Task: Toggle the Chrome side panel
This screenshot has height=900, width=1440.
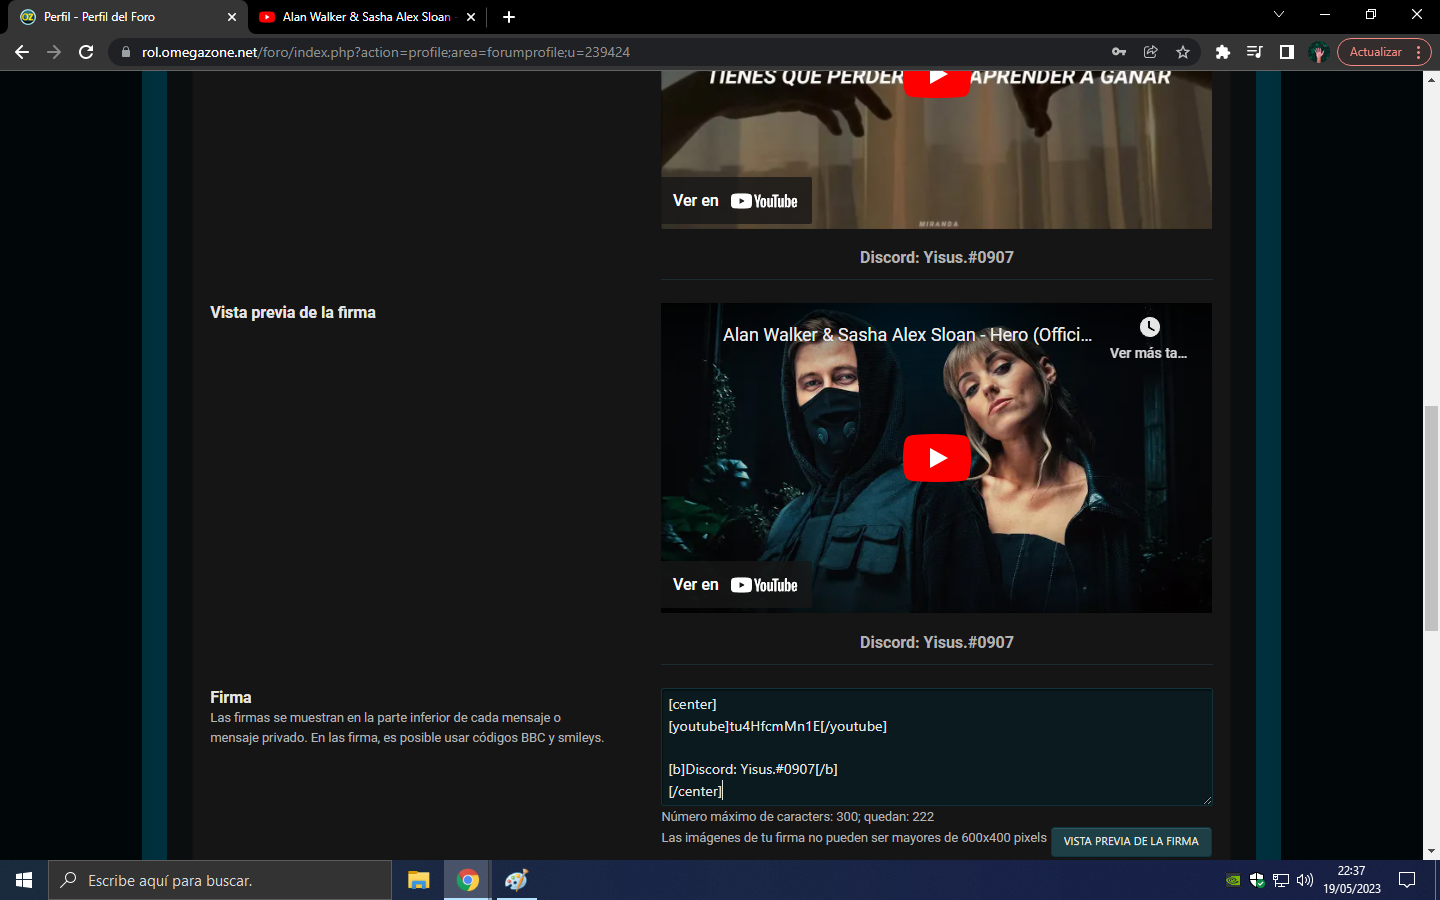Action: 1286,52
